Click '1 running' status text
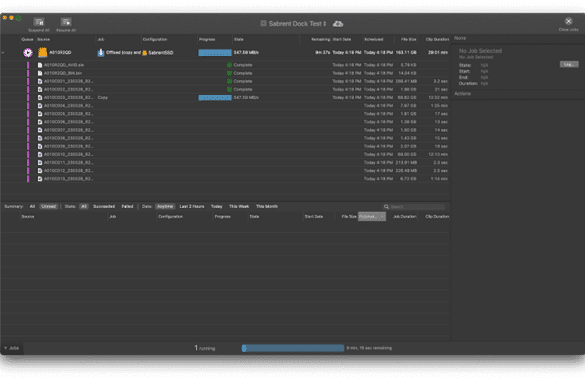 (204, 348)
